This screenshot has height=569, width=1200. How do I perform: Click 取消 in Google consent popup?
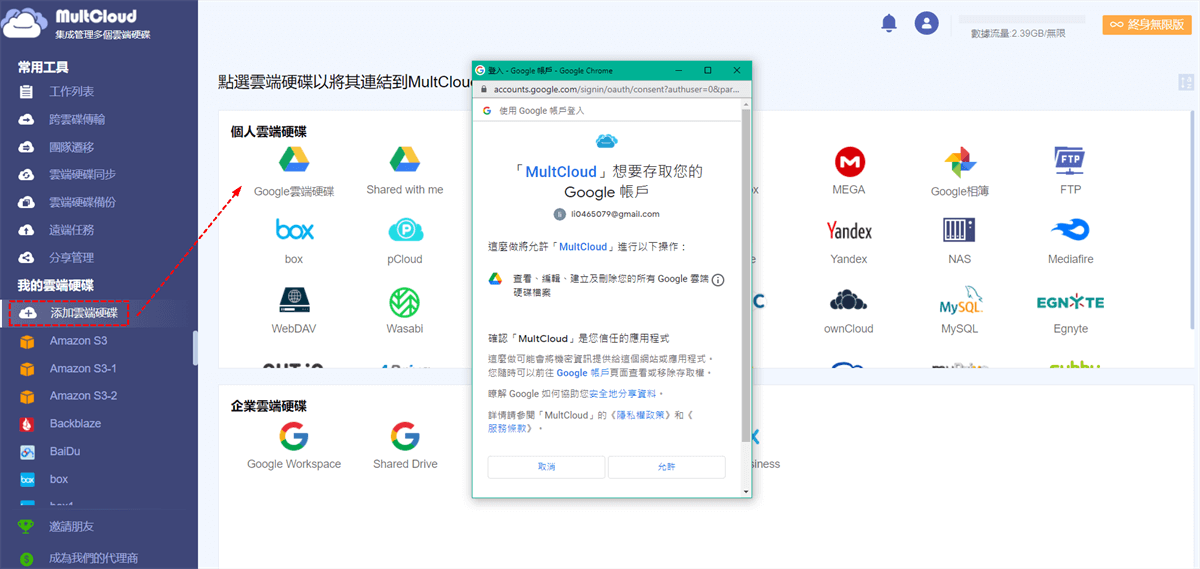[546, 467]
